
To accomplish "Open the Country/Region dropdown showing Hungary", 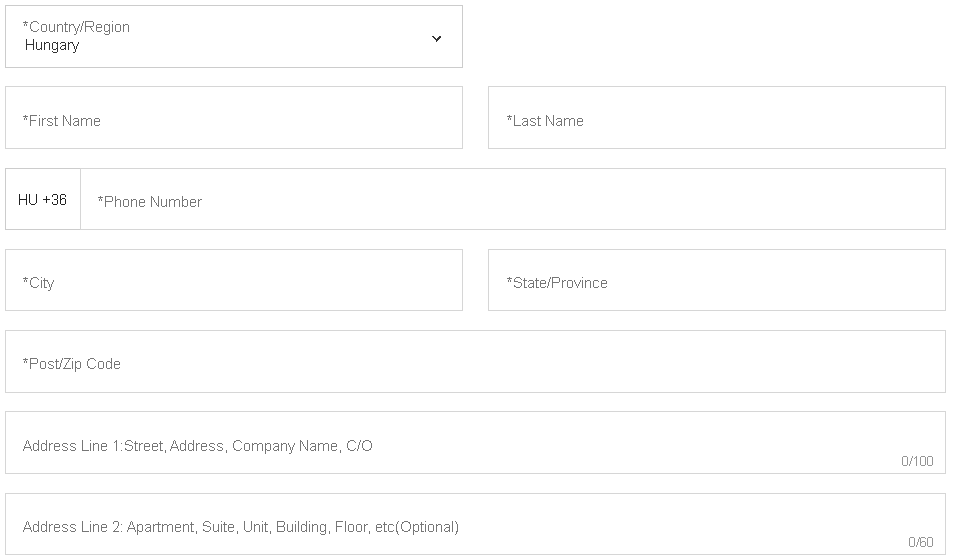I will [x=233, y=37].
